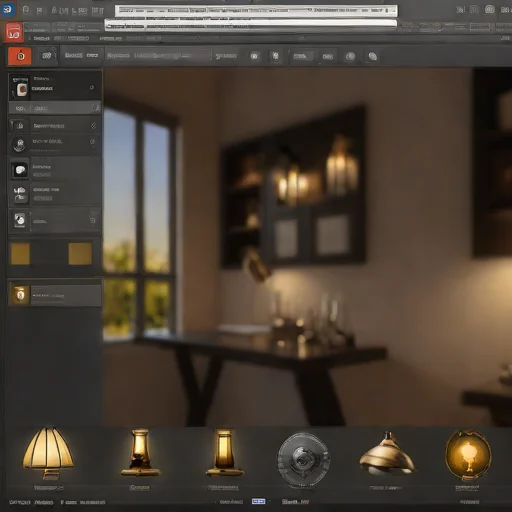Choose the first brass lantern lamp
Screen dimensions: 512x512
click(x=140, y=453)
